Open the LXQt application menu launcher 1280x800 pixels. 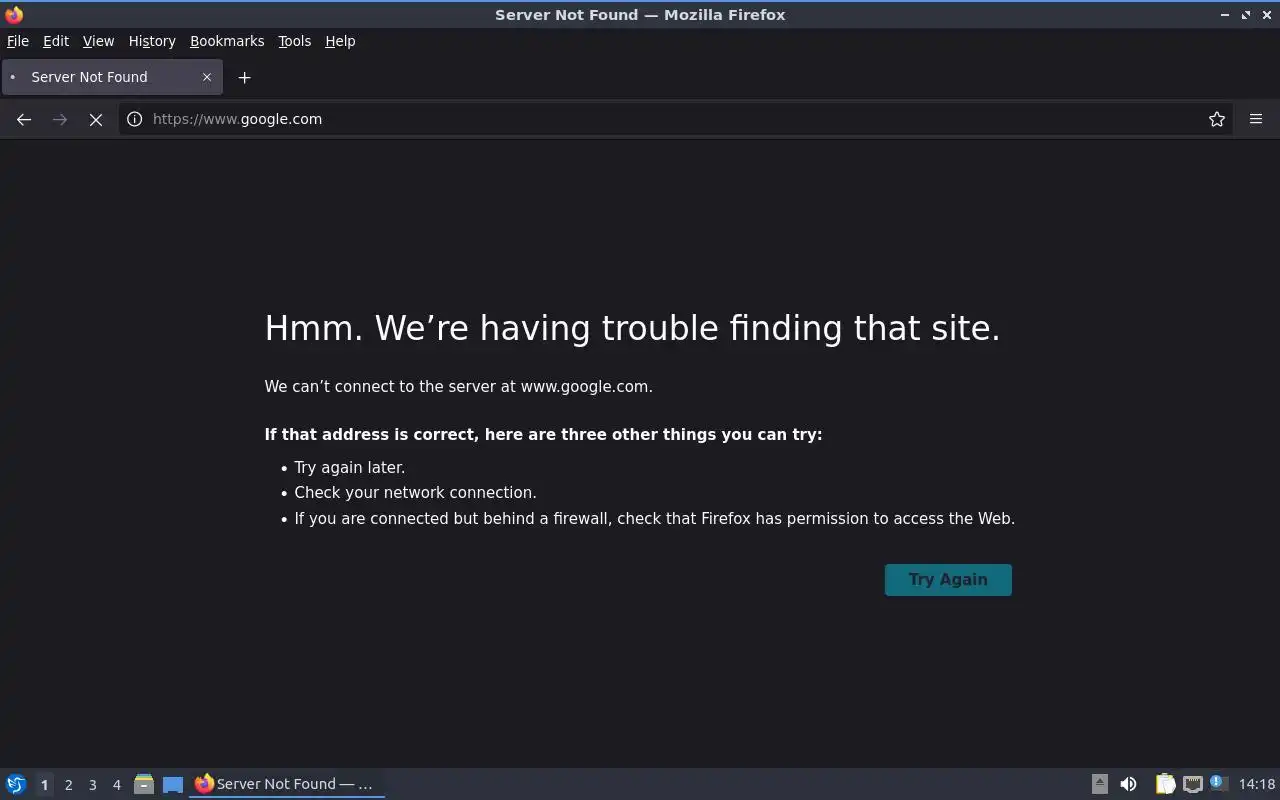[16, 784]
